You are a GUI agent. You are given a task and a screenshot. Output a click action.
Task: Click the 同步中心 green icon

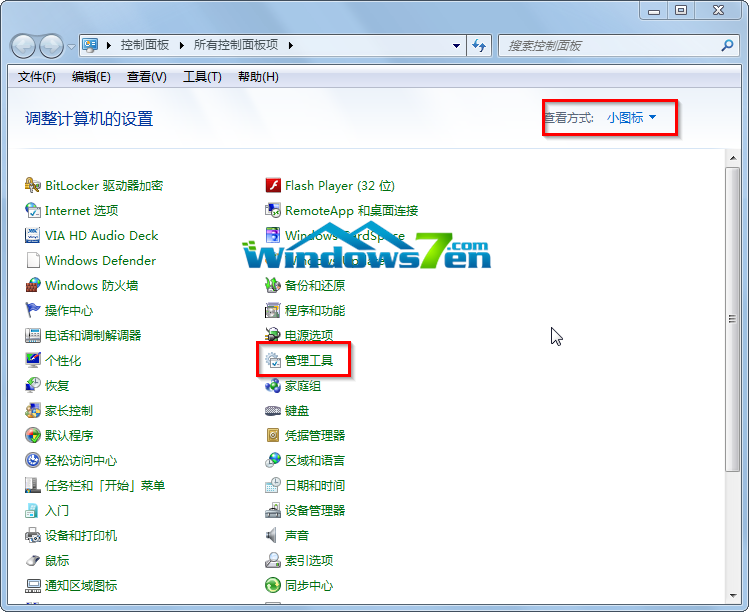[x=273, y=585]
